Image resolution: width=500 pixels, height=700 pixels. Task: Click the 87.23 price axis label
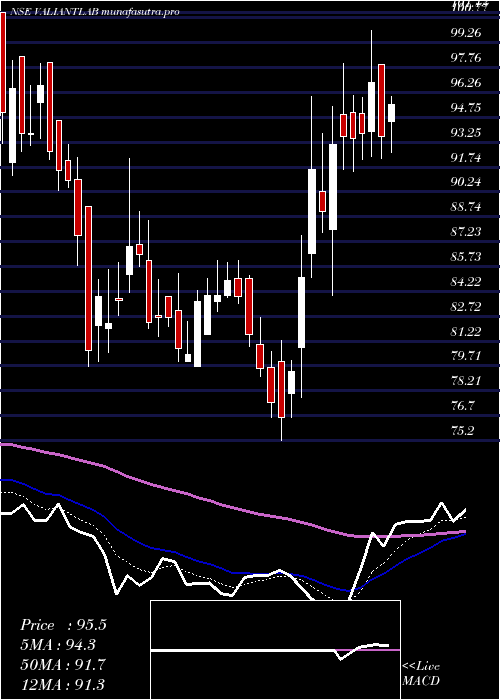pos(466,231)
